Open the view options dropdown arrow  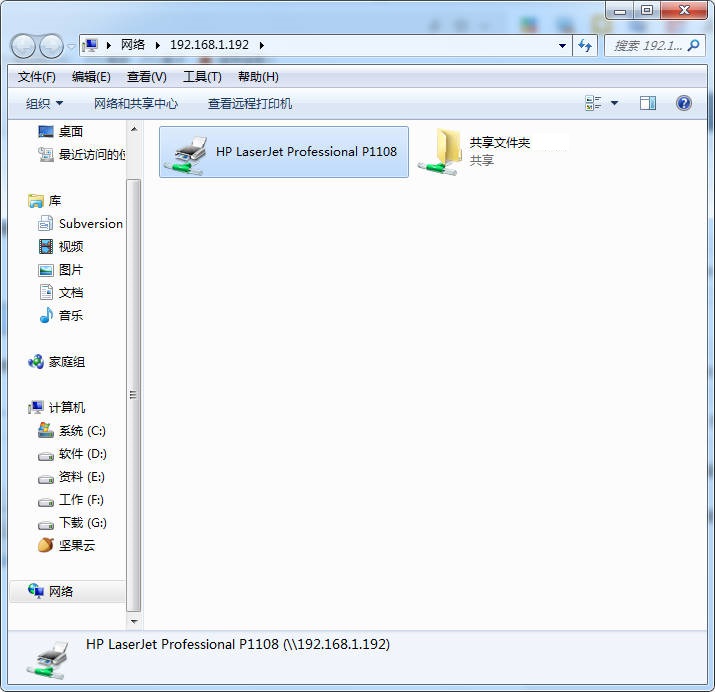coord(614,103)
